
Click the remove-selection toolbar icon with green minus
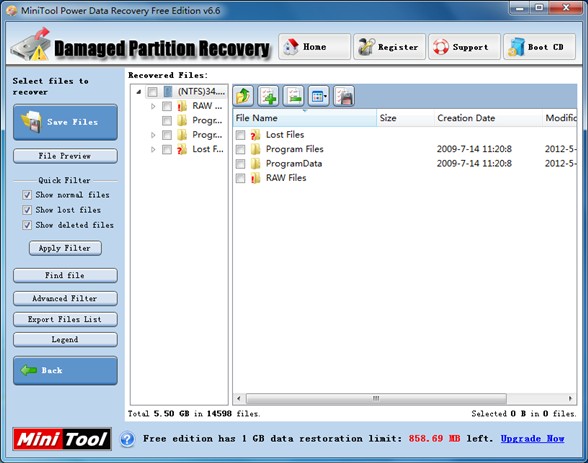(x=293, y=96)
